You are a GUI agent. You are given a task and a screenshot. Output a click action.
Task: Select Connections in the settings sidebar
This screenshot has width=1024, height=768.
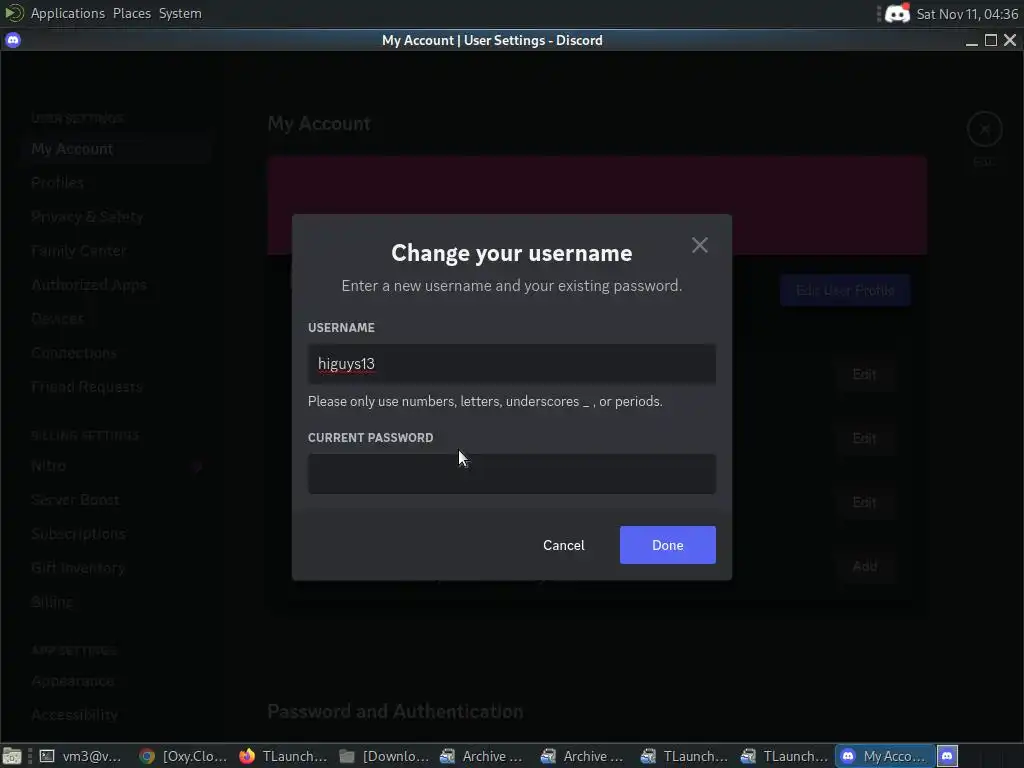(x=114, y=353)
